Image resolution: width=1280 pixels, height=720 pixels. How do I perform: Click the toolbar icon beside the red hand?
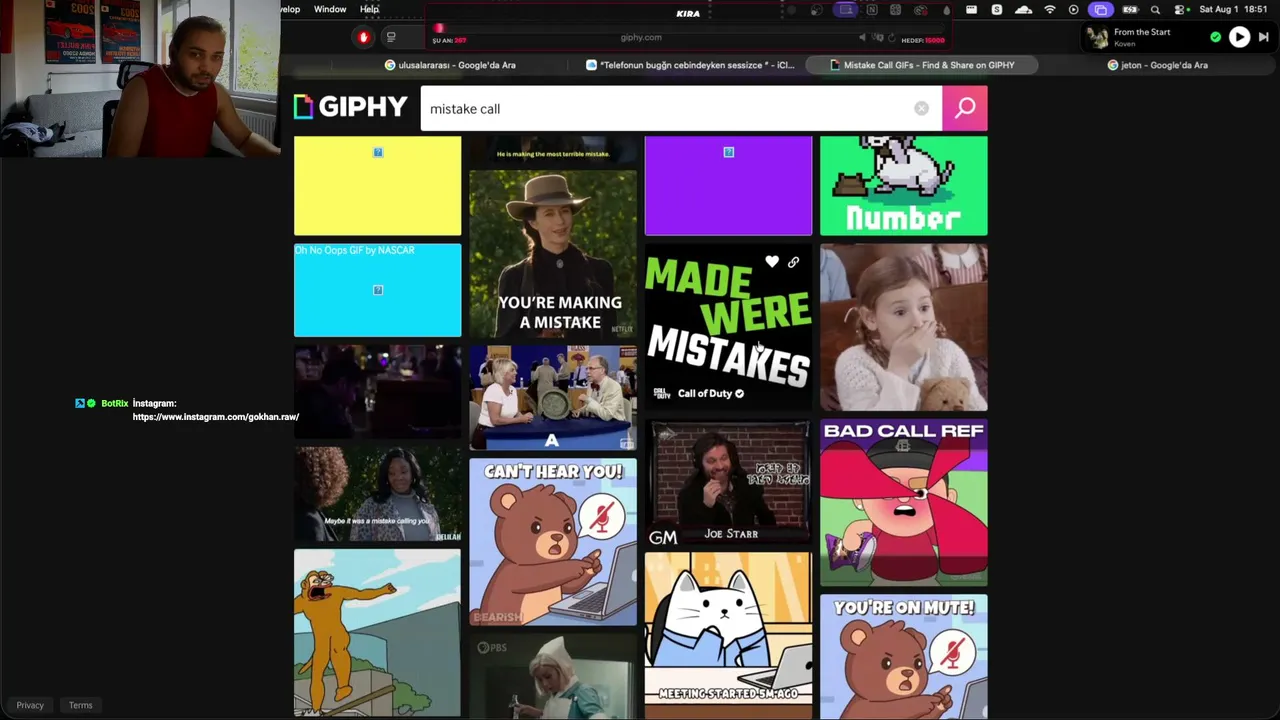(391, 37)
